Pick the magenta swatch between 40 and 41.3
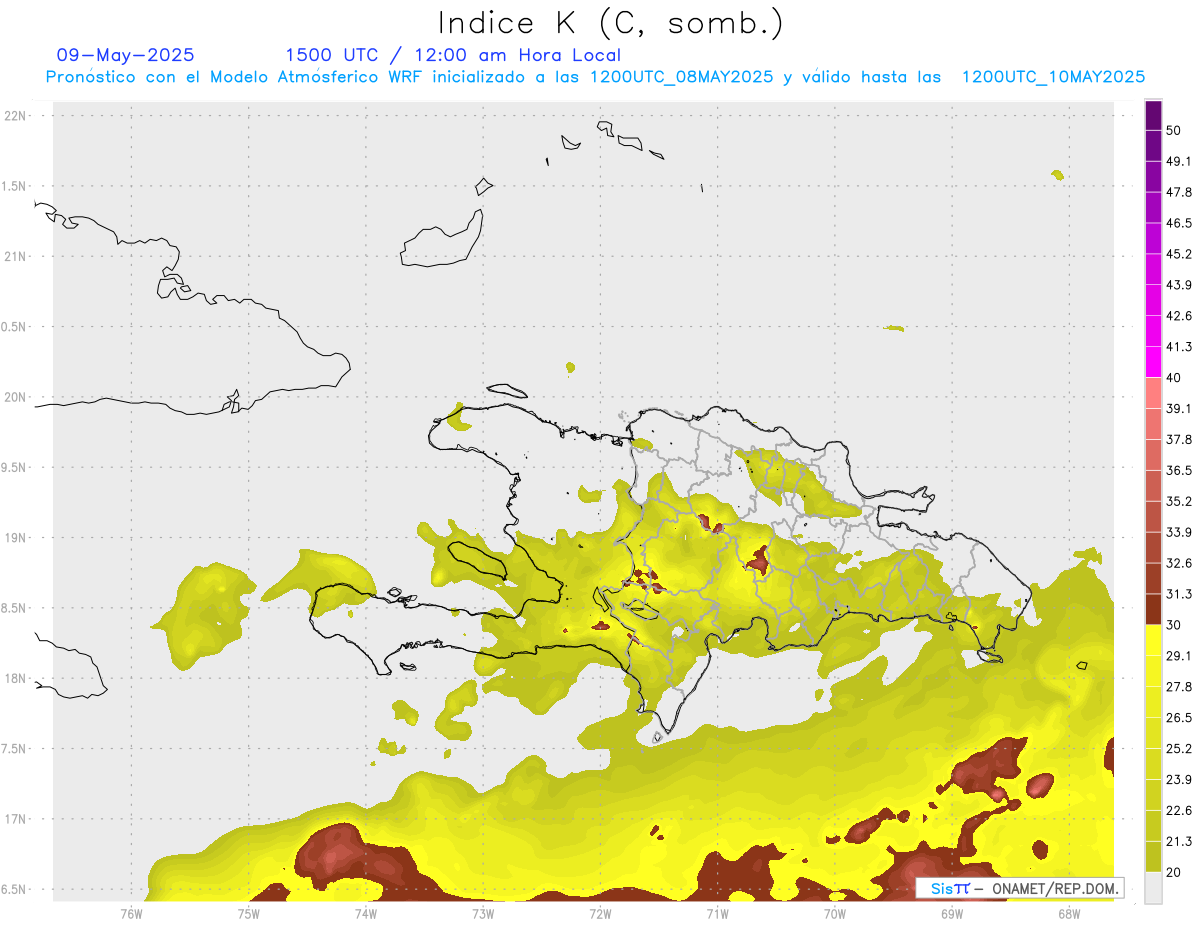 coord(1153,362)
